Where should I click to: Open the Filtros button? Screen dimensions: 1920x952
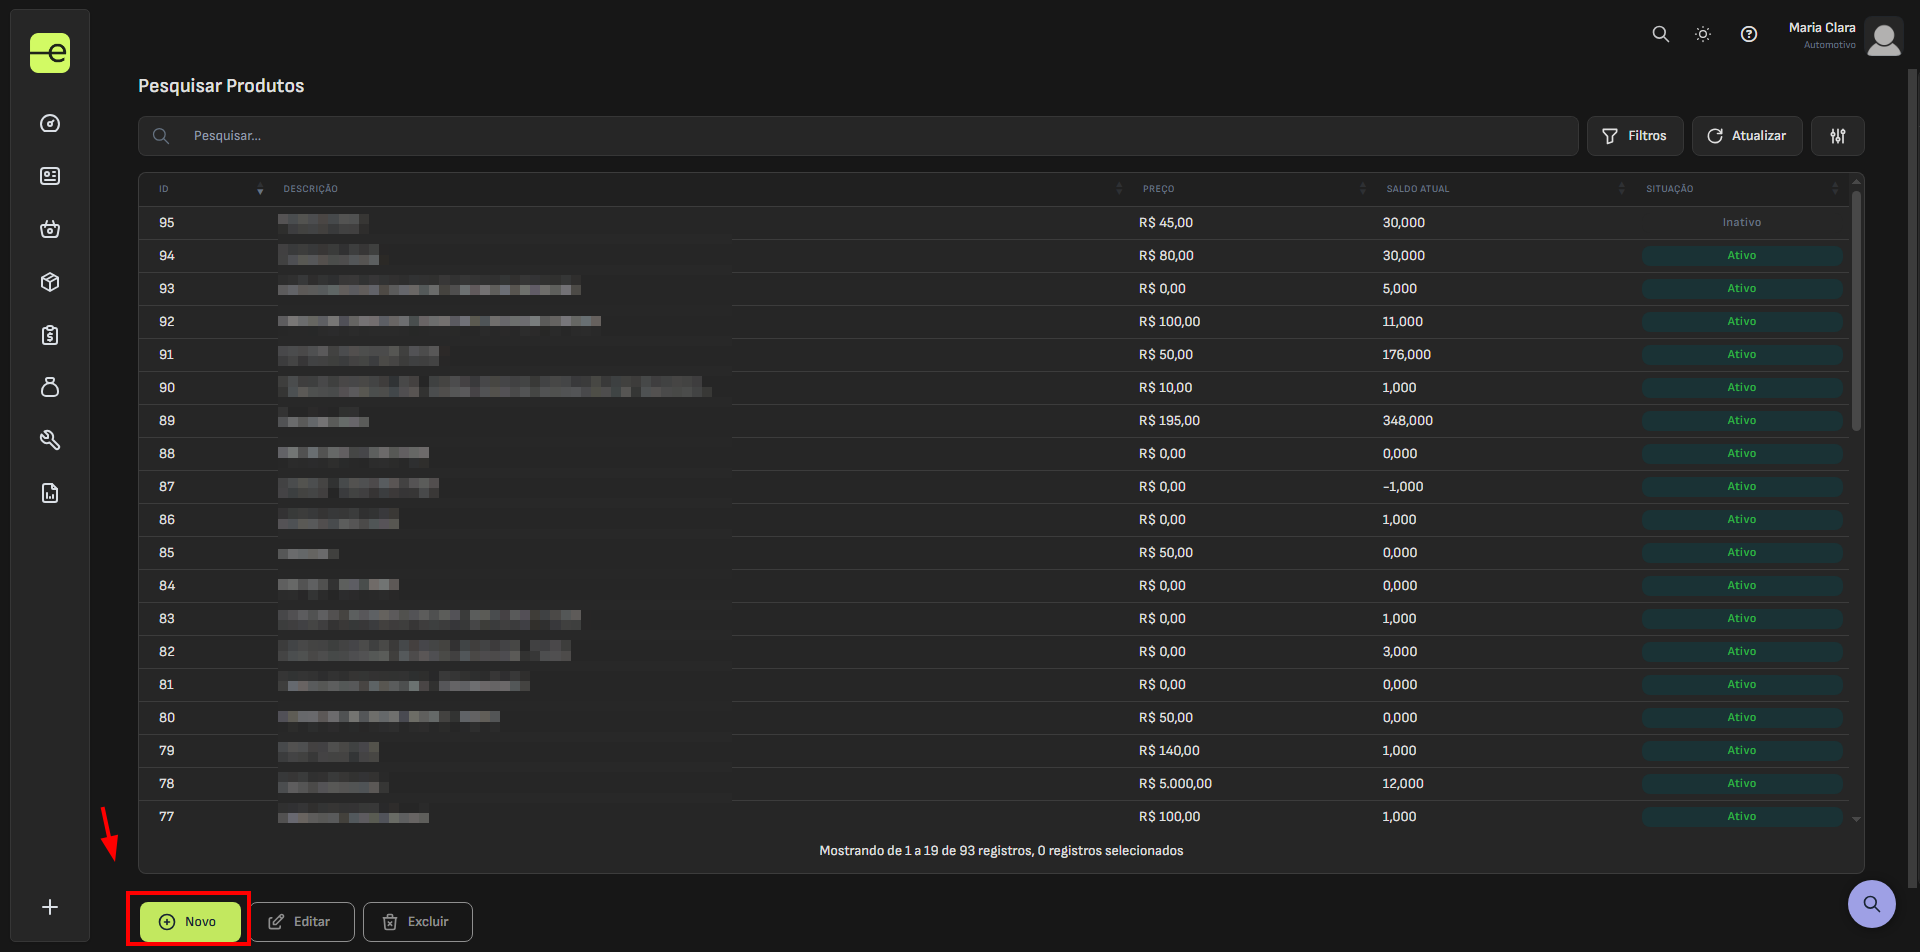pyautogui.click(x=1635, y=136)
